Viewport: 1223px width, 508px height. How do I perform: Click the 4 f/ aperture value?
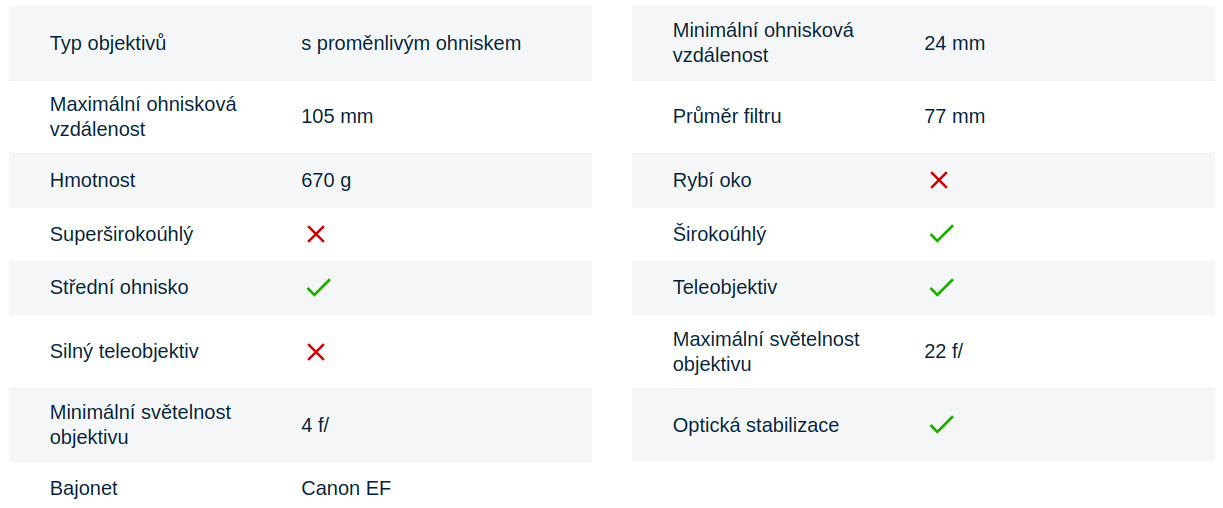[315, 425]
